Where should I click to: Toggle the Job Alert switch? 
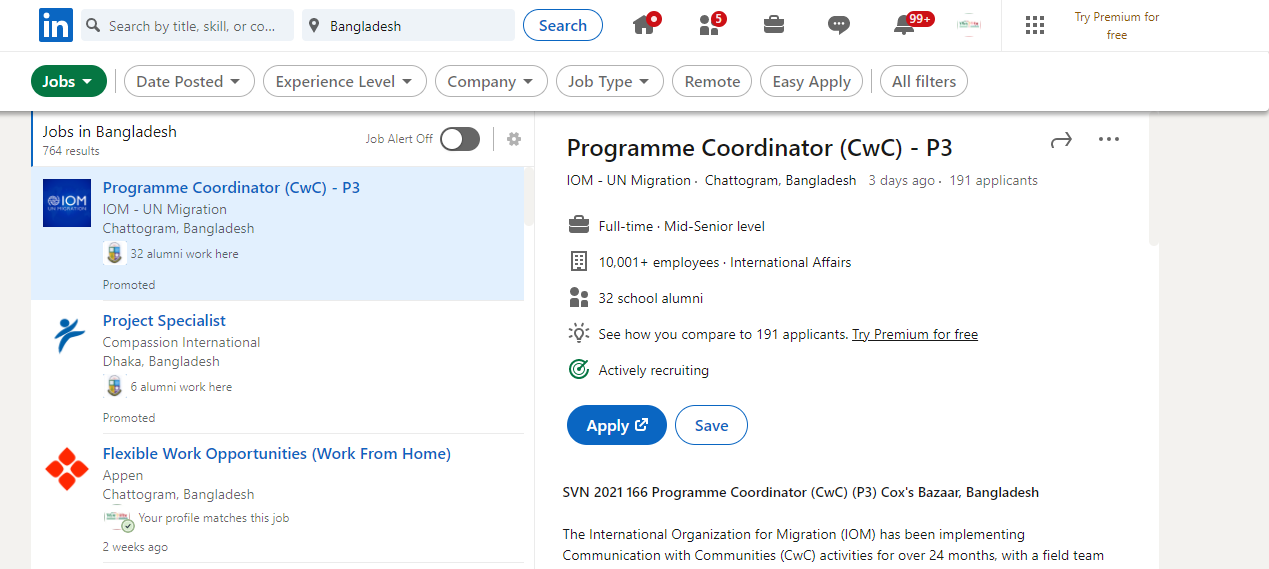(x=460, y=139)
